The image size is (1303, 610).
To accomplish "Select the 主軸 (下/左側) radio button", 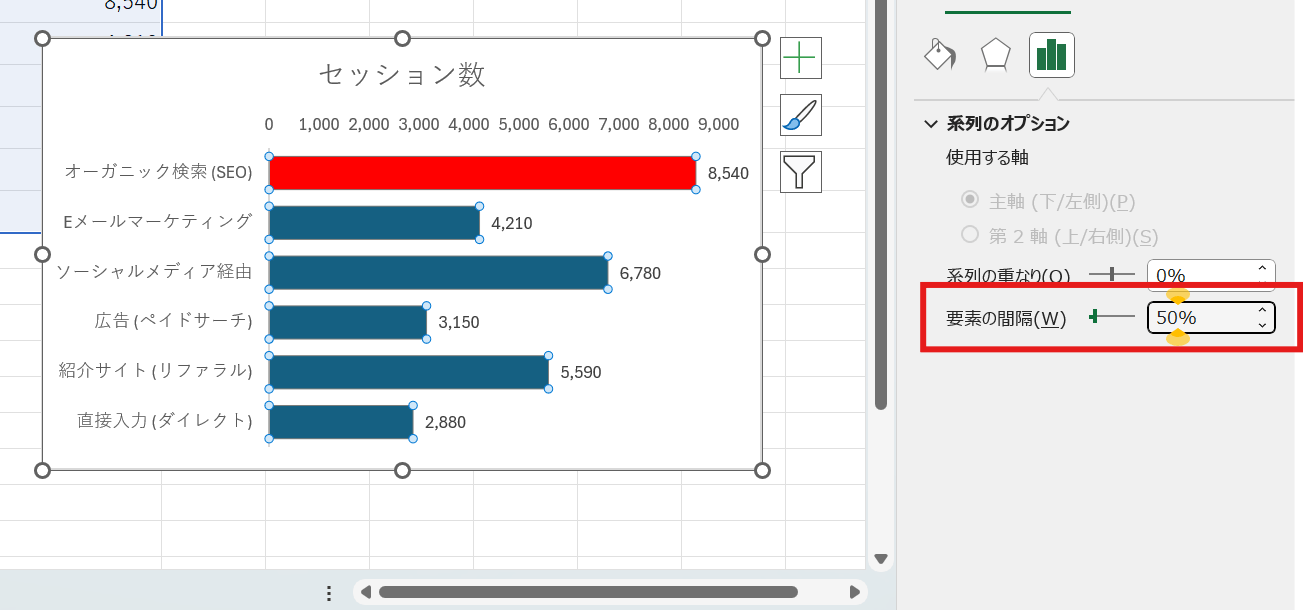I will [968, 199].
